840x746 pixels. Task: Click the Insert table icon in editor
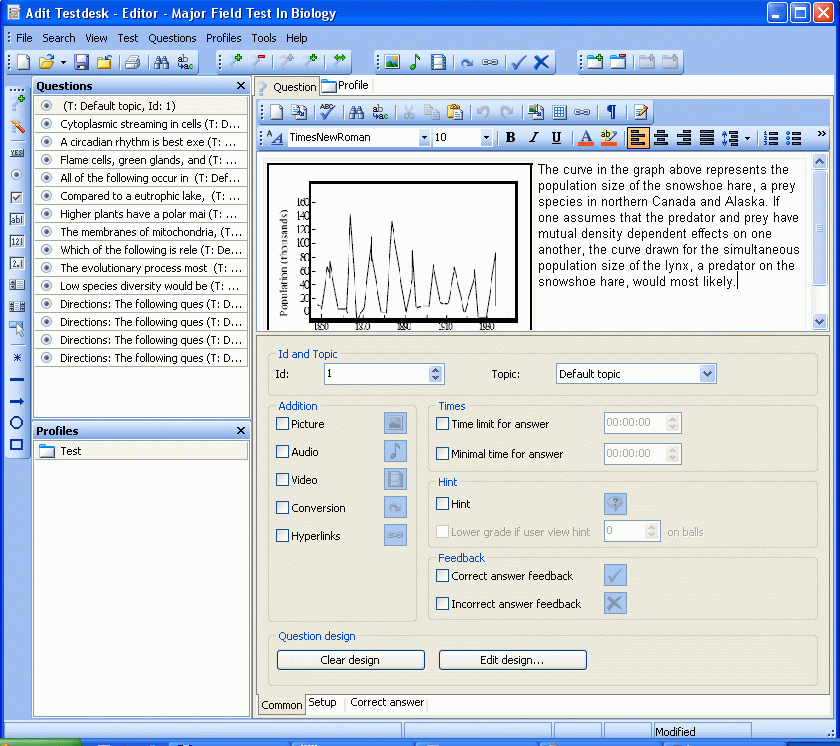point(559,111)
